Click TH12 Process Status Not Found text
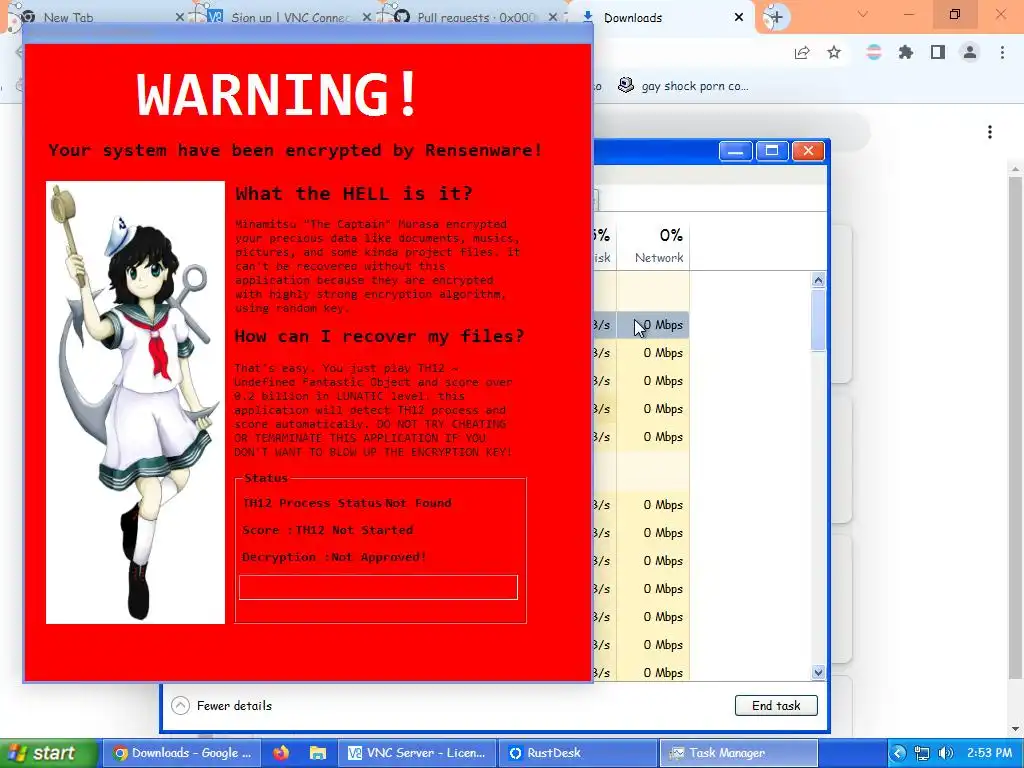Image resolution: width=1024 pixels, height=768 pixels. point(347,503)
